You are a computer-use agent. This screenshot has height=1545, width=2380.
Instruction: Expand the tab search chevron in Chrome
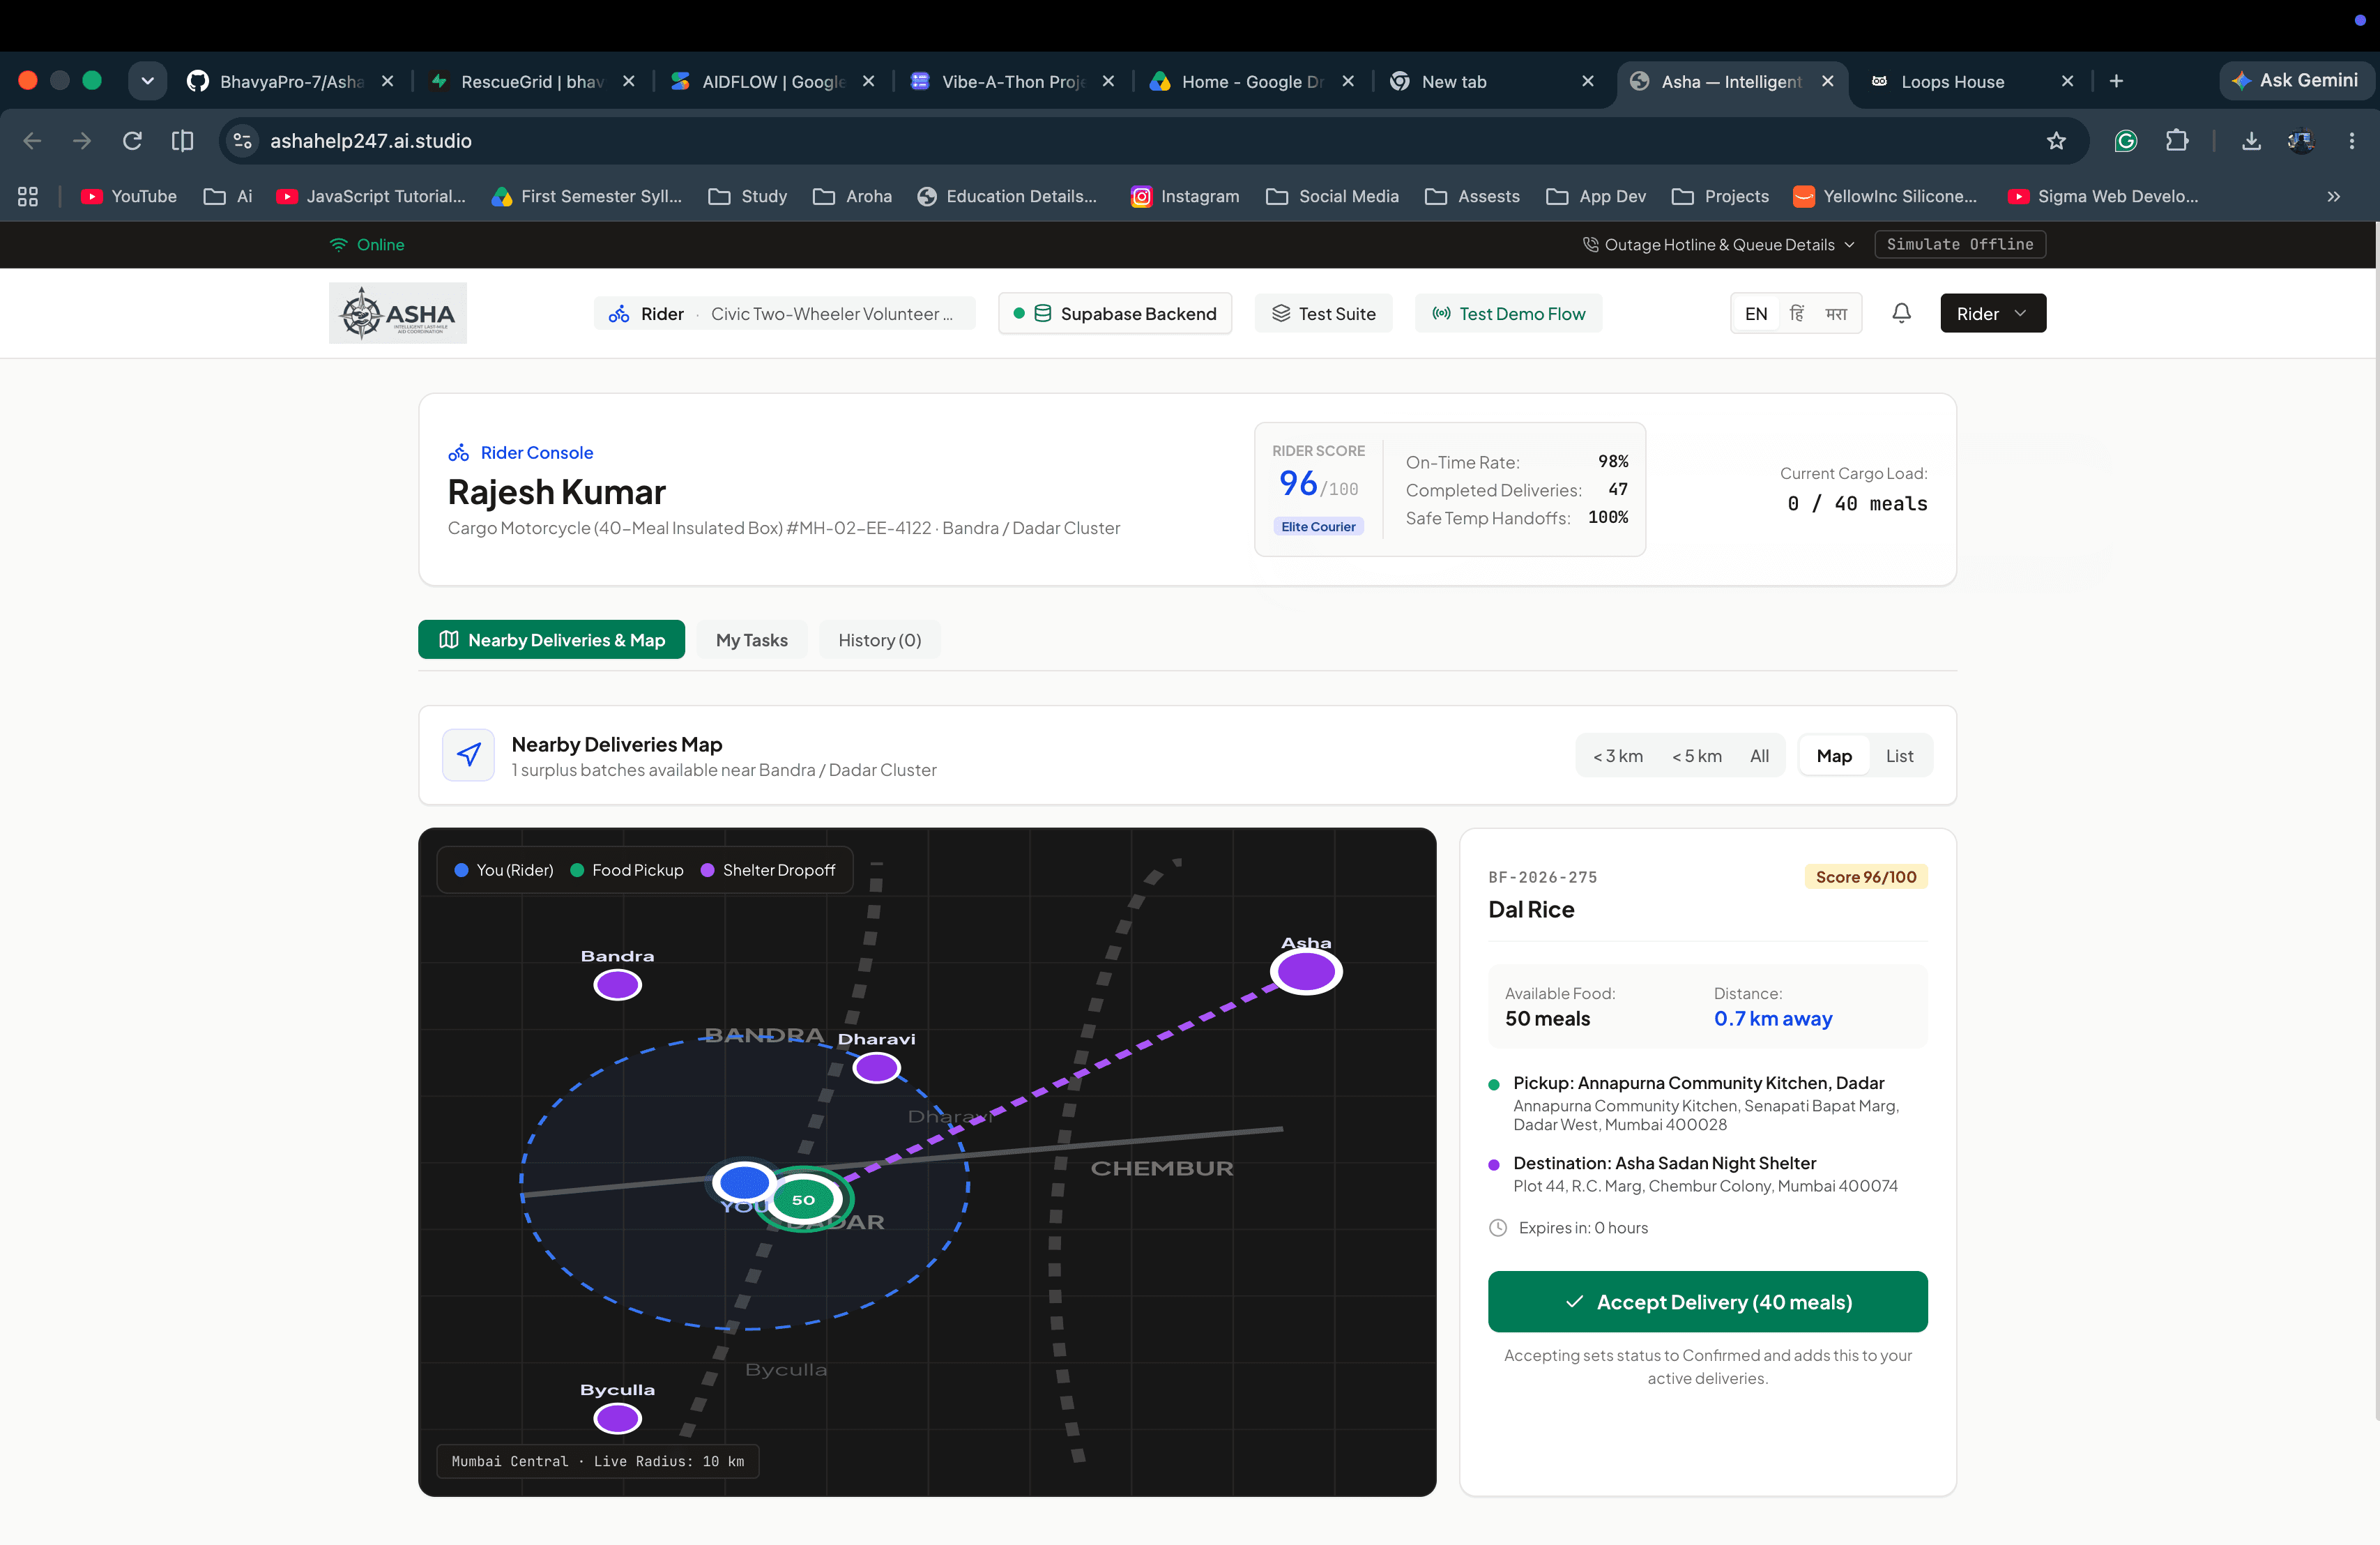click(147, 82)
